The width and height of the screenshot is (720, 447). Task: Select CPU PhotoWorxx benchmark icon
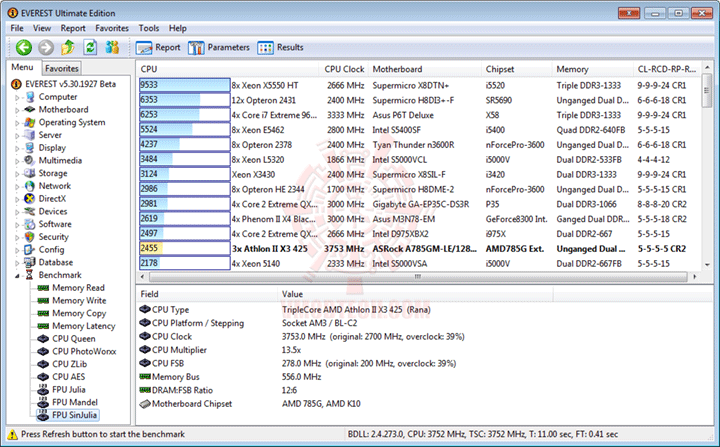43,351
